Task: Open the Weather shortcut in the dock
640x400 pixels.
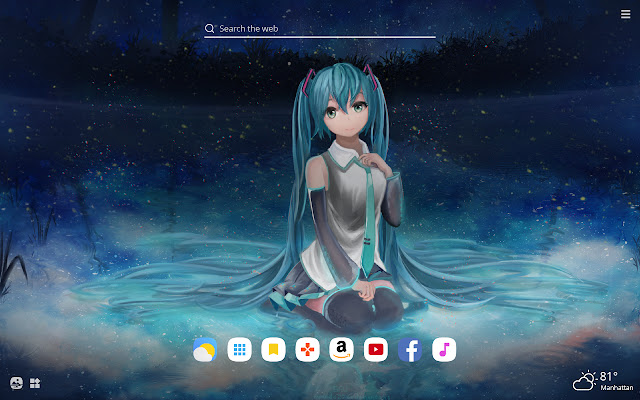Action: coord(205,350)
